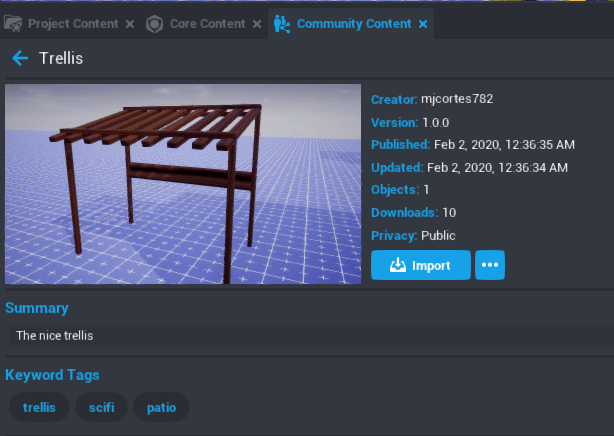Click the summary text 'The nice trellis'

click(55, 336)
